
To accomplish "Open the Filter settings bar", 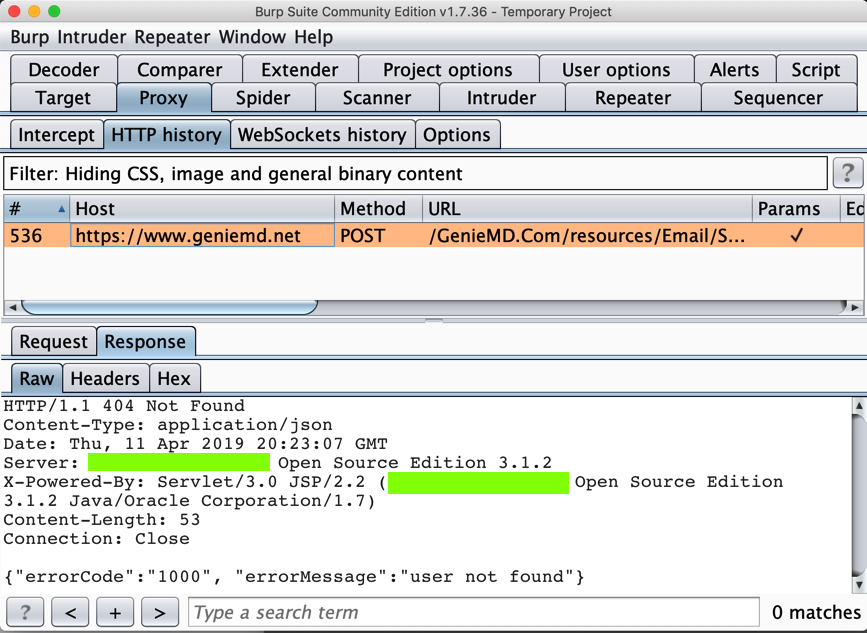I will tap(415, 174).
